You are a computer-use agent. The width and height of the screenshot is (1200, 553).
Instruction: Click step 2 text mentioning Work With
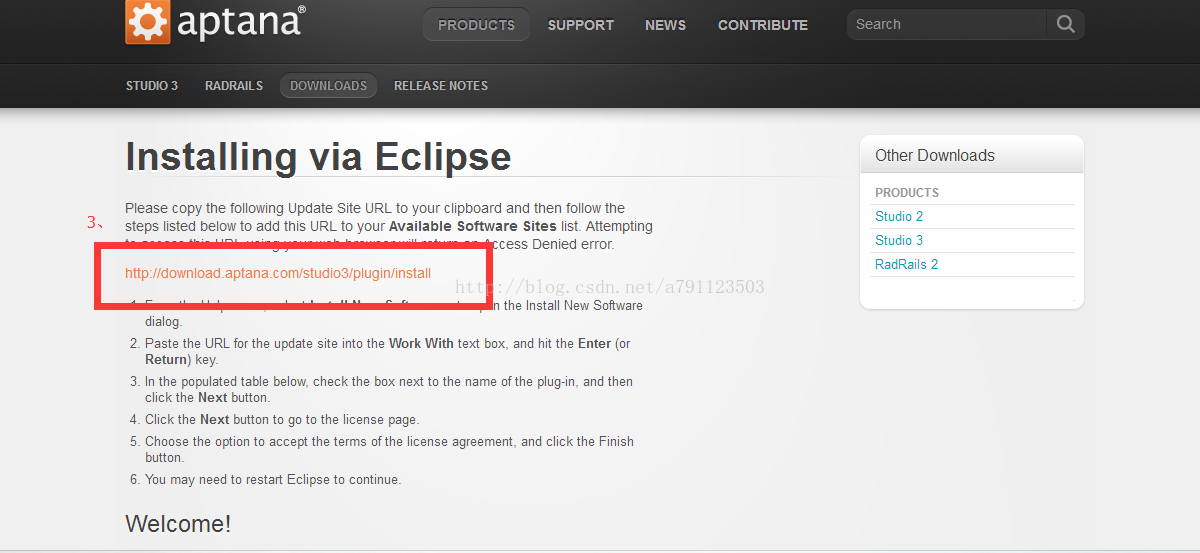tap(388, 352)
